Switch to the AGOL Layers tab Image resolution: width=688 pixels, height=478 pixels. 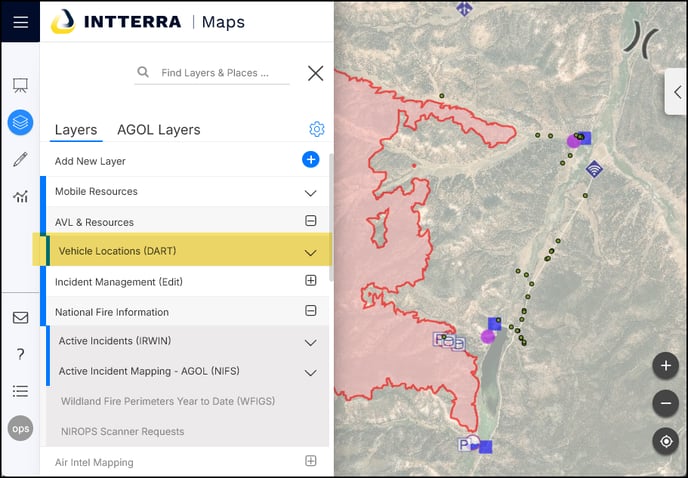pos(158,130)
